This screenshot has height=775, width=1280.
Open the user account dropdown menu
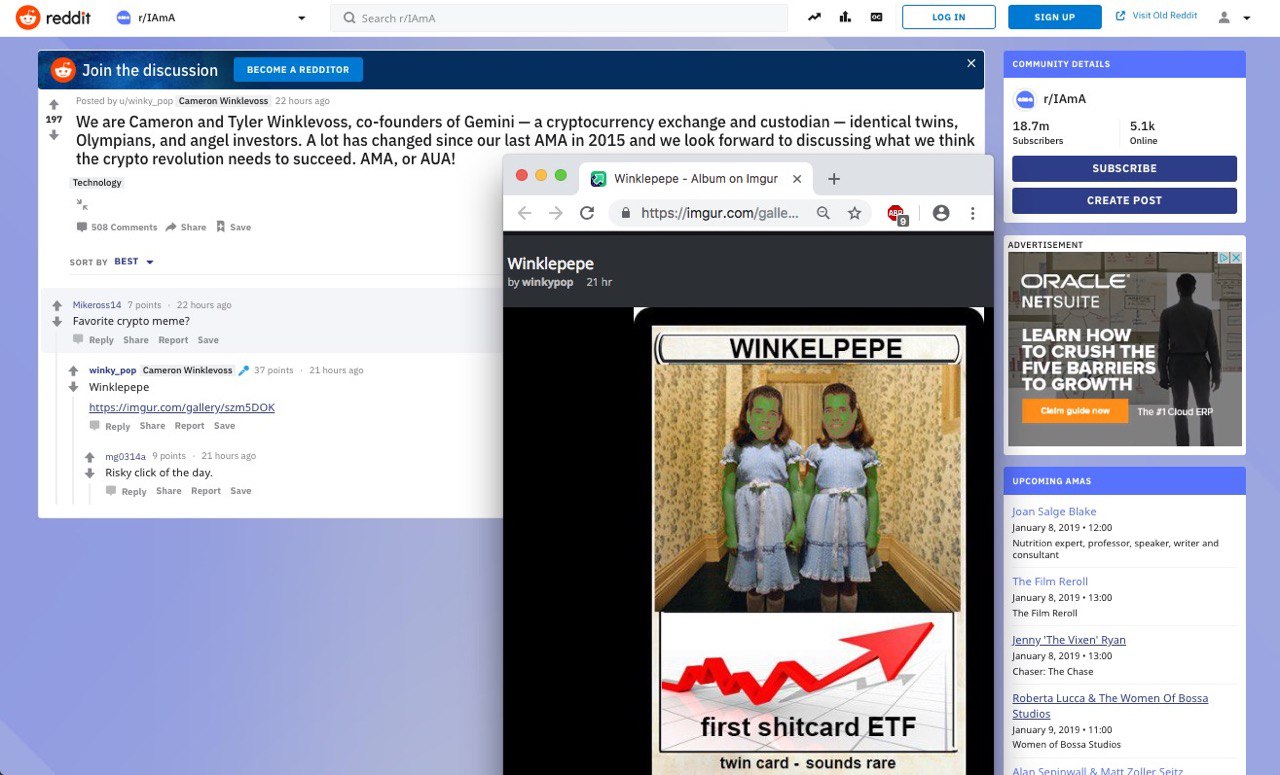click(x=1235, y=18)
